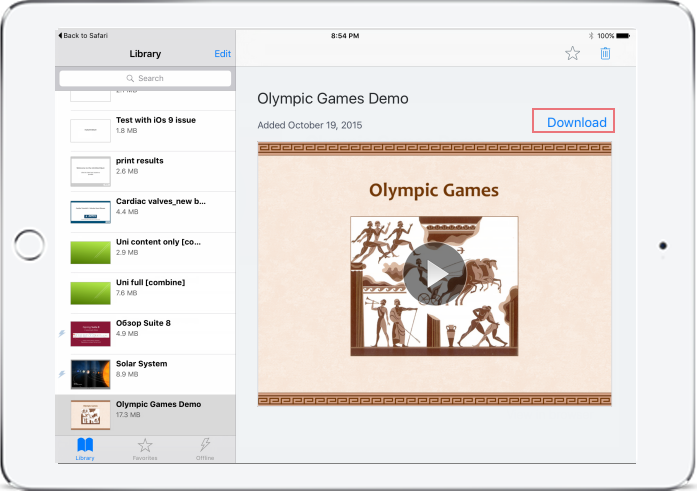Open the Offline tab
The width and height of the screenshot is (697, 491).
point(205,449)
